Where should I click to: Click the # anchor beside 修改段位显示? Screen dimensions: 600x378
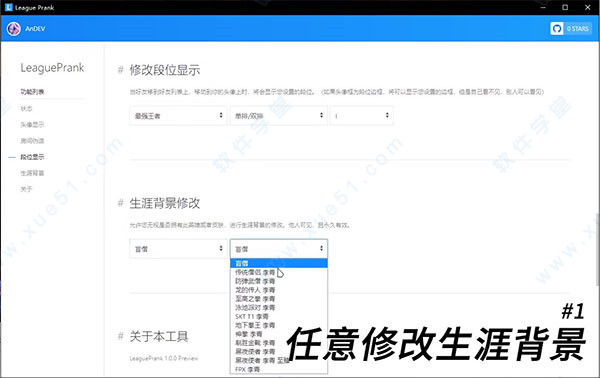tap(121, 70)
